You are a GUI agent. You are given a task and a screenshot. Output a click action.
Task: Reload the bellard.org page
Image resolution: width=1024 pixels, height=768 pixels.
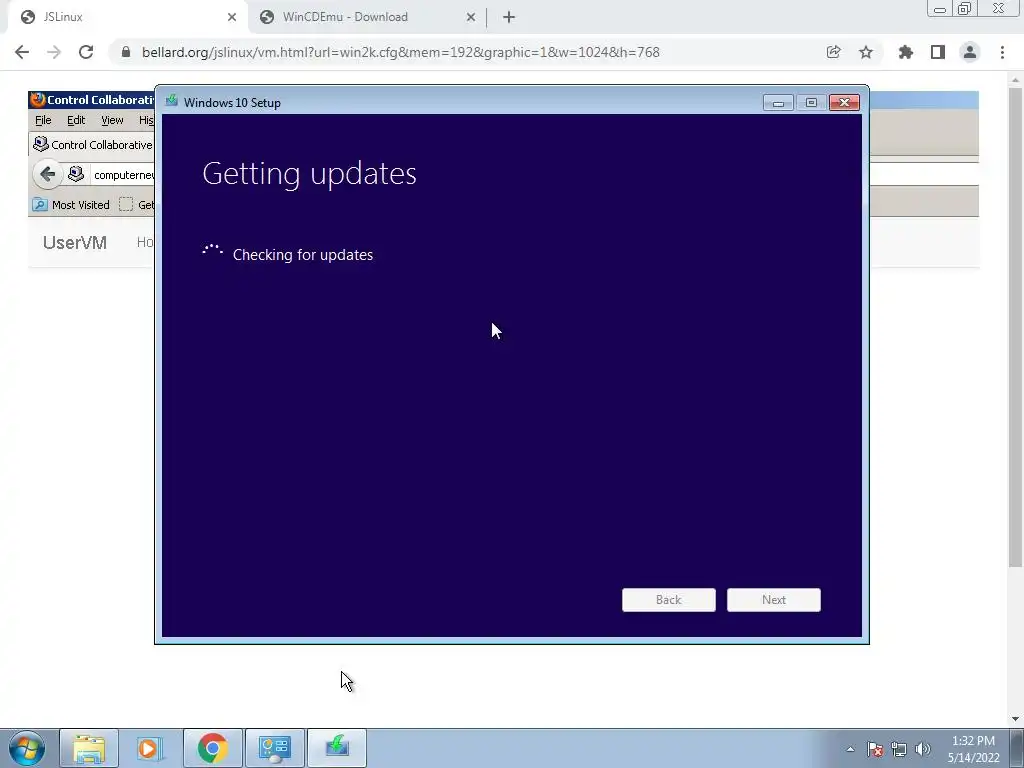pos(86,52)
